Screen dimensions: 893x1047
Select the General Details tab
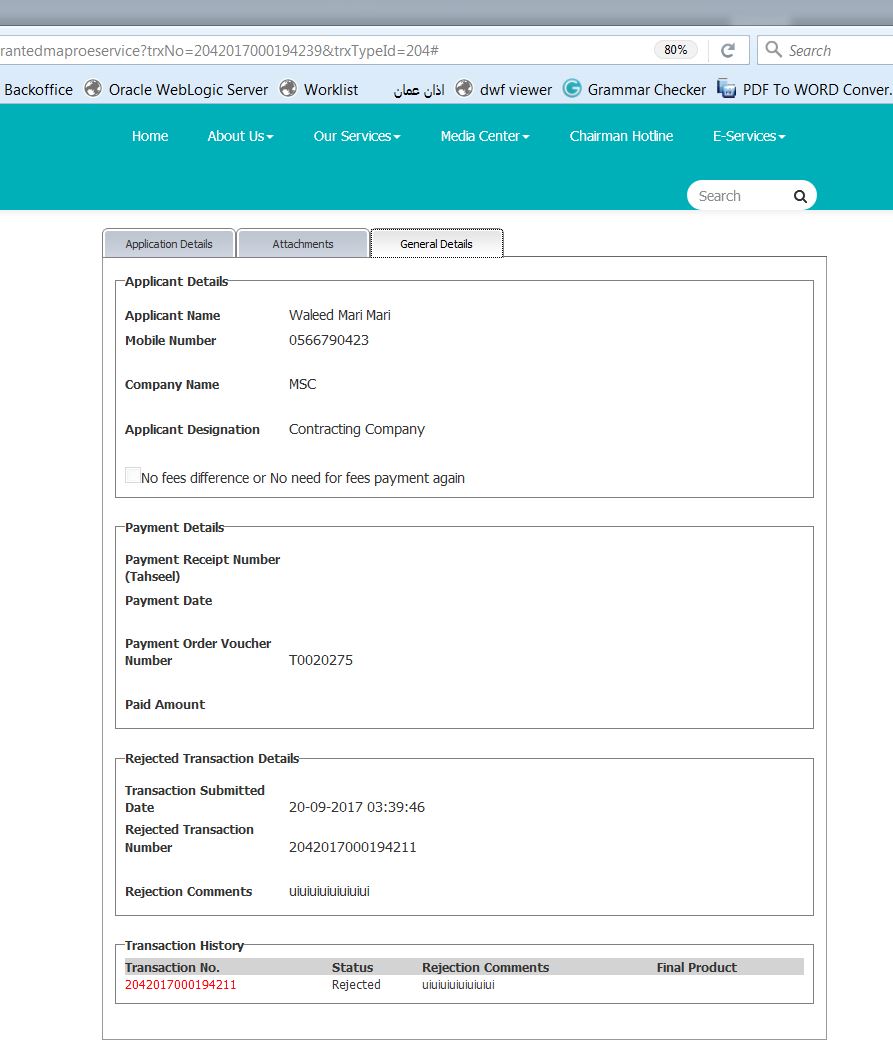point(436,244)
